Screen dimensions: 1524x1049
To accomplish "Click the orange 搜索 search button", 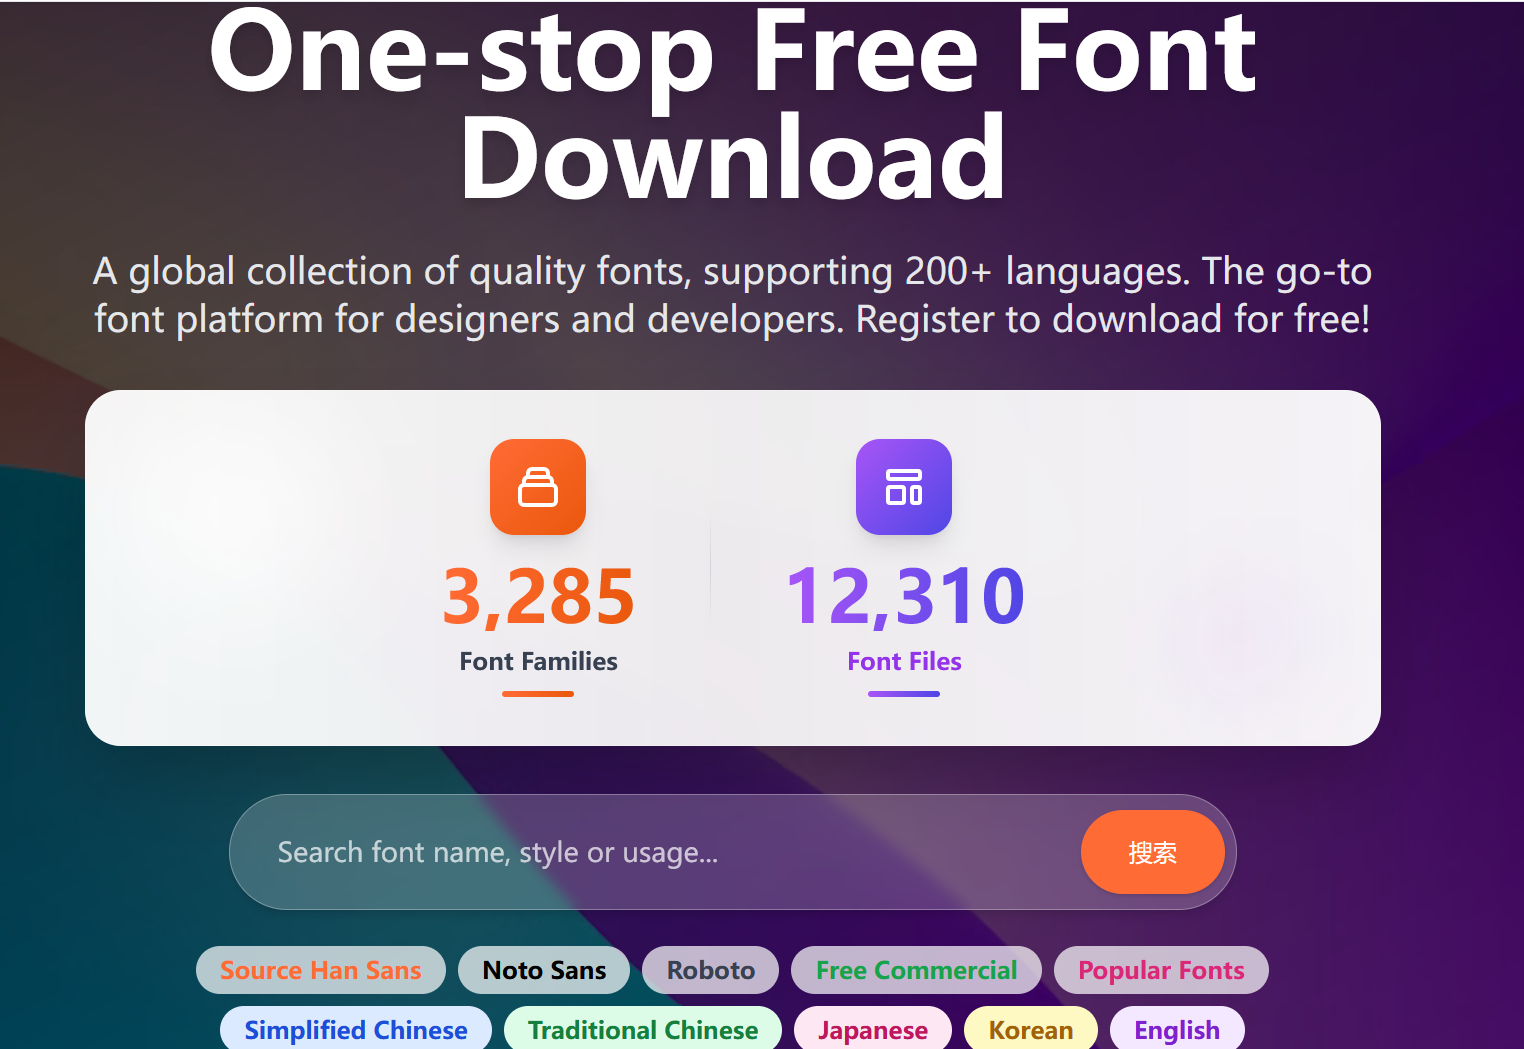I will [1152, 852].
